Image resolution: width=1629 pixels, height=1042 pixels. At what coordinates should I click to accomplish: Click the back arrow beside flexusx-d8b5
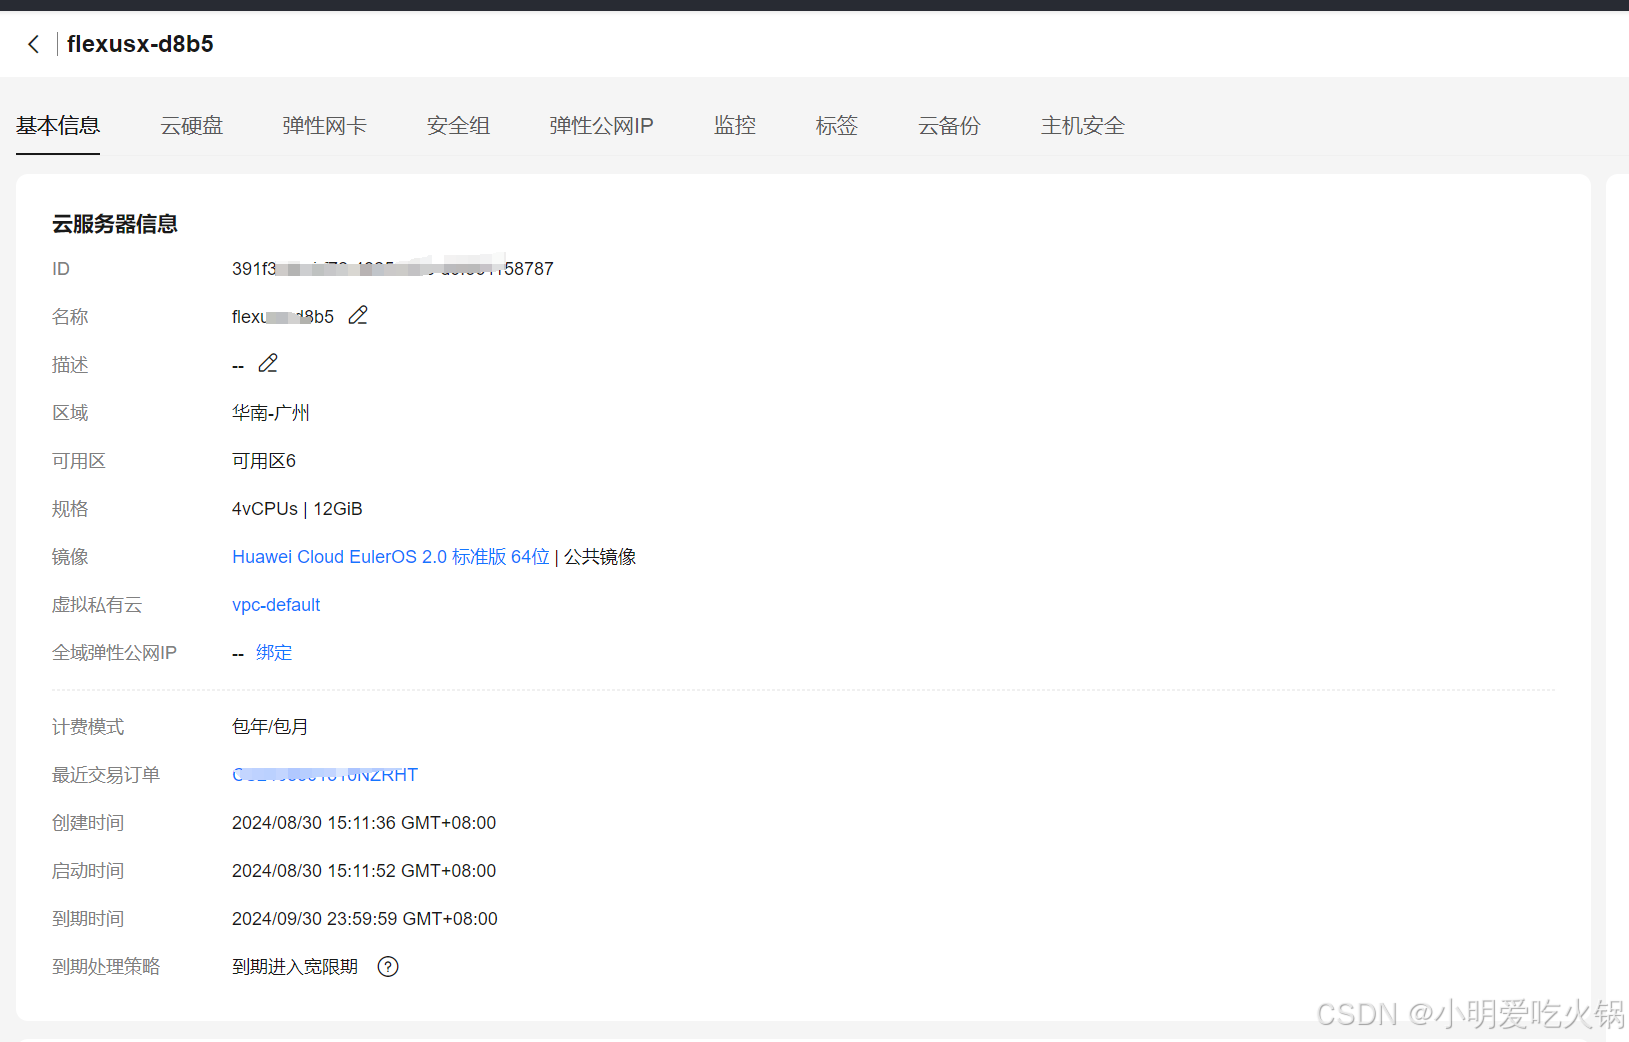pyautogui.click(x=33, y=43)
